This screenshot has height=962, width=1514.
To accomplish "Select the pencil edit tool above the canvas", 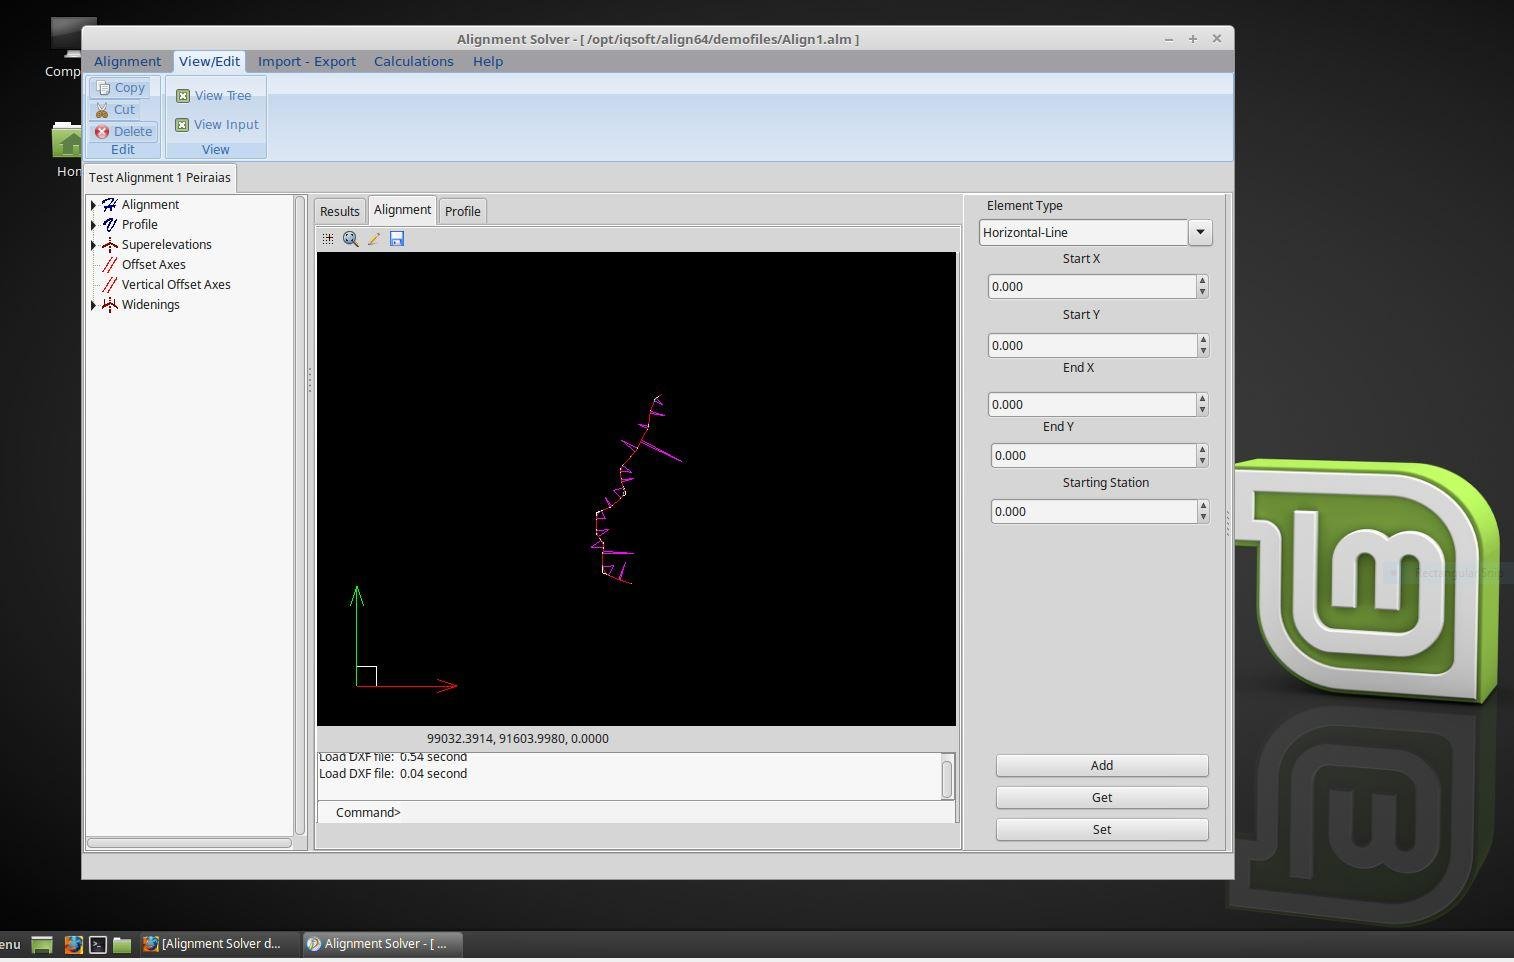I will [374, 238].
